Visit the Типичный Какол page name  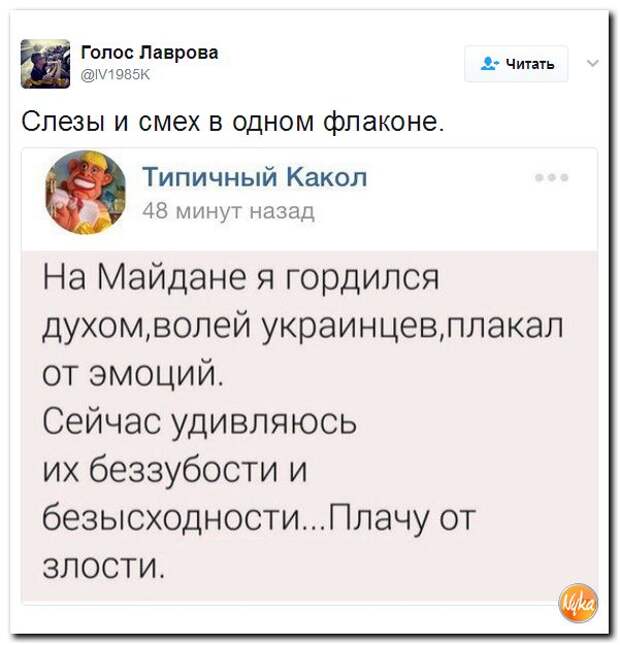tap(255, 177)
